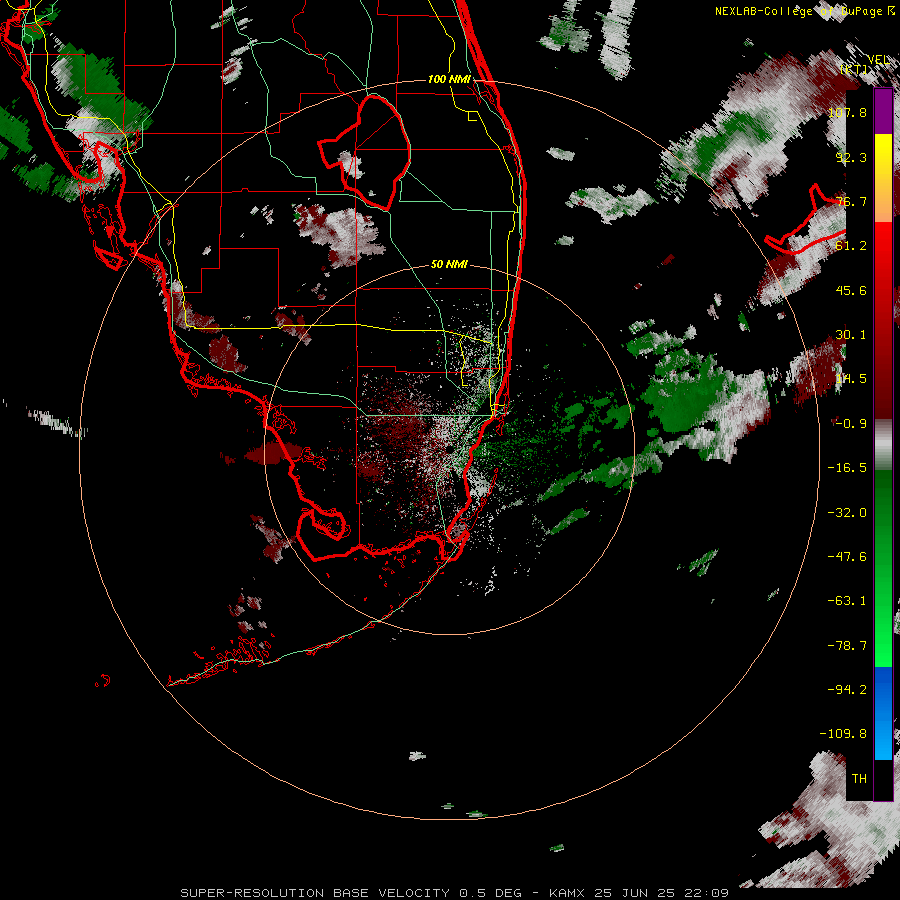The height and width of the screenshot is (900, 900).
Task: Click the -78.7 value on velocity scale
Action: tap(847, 646)
